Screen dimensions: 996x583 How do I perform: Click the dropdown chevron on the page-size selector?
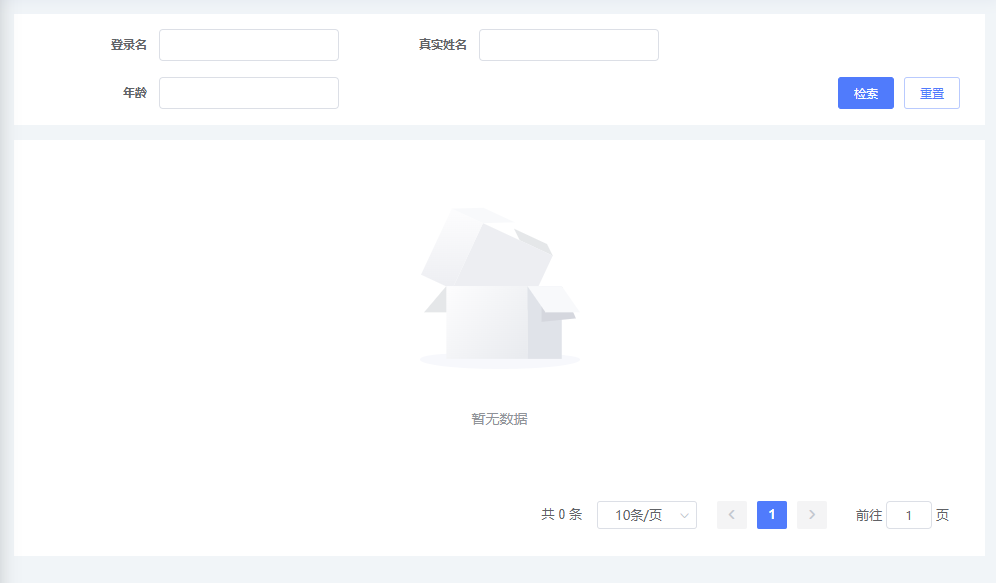point(684,515)
